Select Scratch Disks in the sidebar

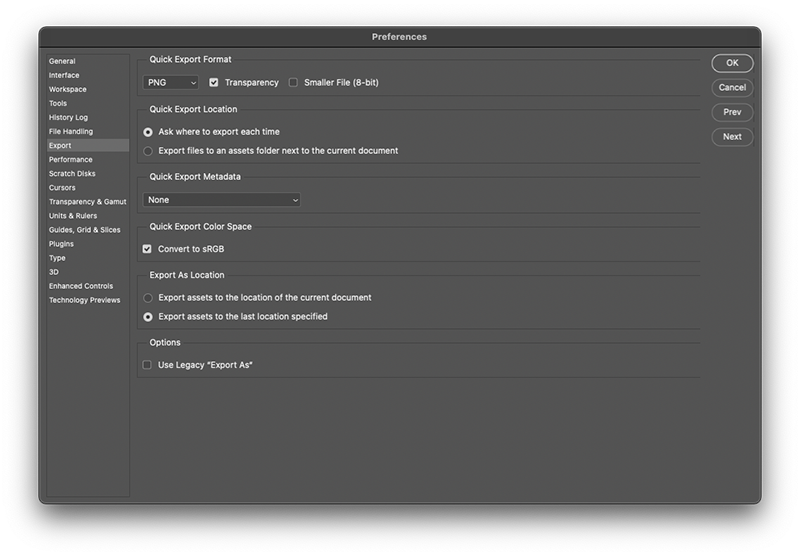(71, 174)
